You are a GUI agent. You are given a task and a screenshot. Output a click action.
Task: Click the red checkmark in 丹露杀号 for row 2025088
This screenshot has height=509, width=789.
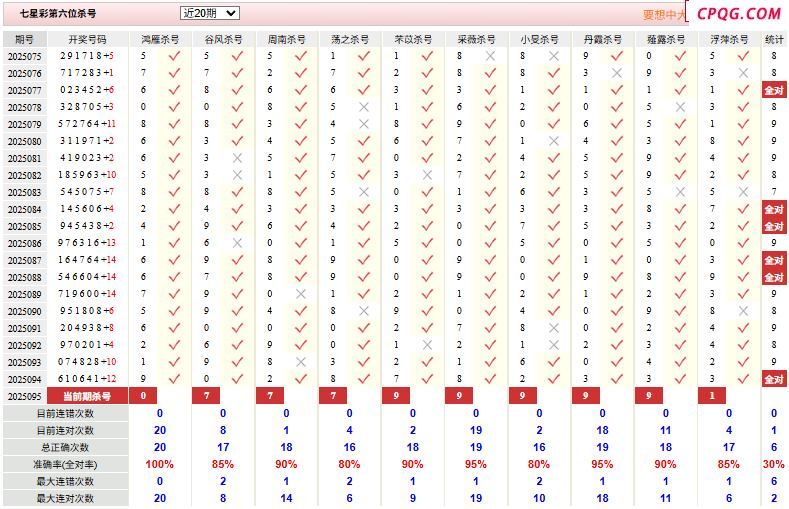click(617, 277)
